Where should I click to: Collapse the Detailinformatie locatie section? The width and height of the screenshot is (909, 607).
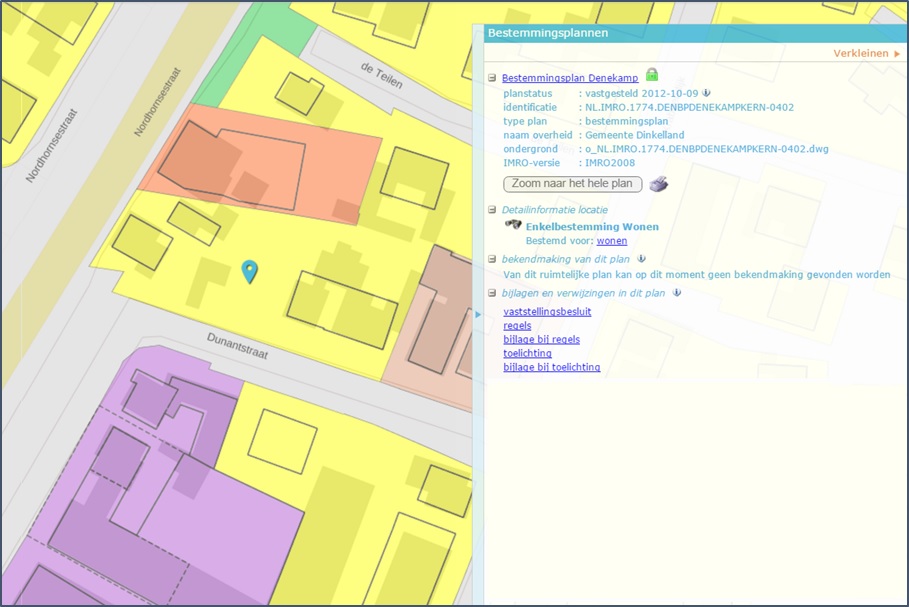[x=492, y=210]
